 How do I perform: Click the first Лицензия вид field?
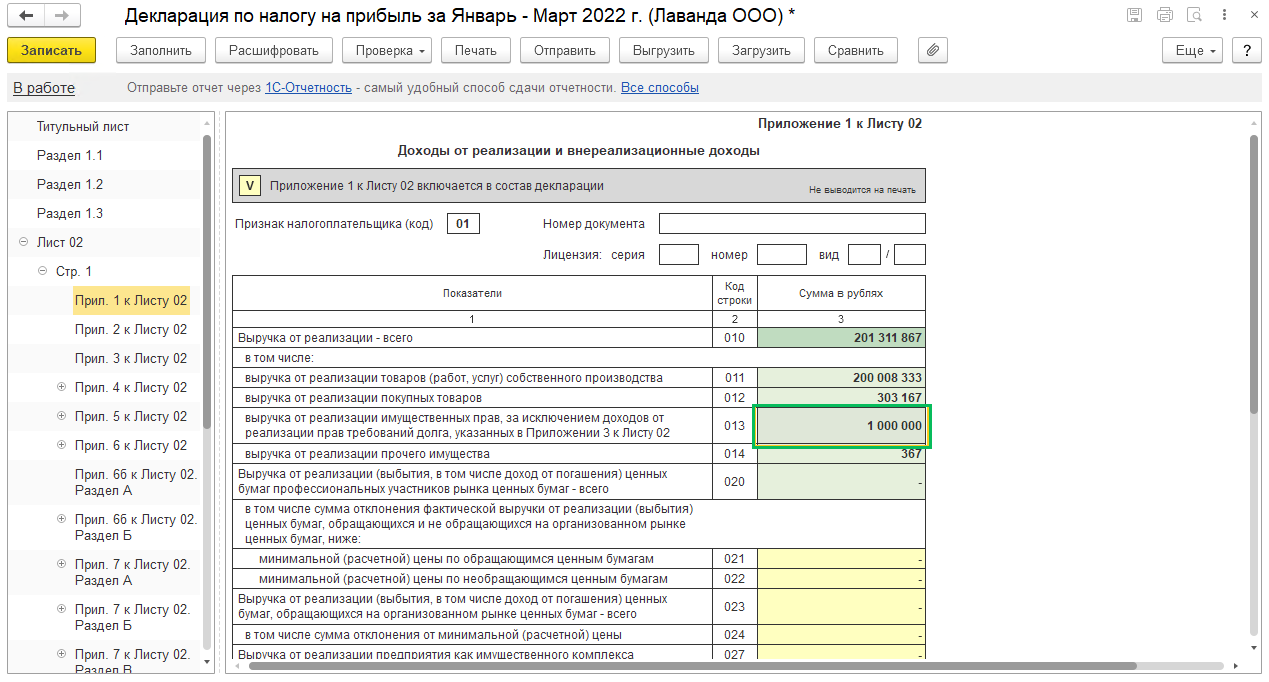point(864,255)
